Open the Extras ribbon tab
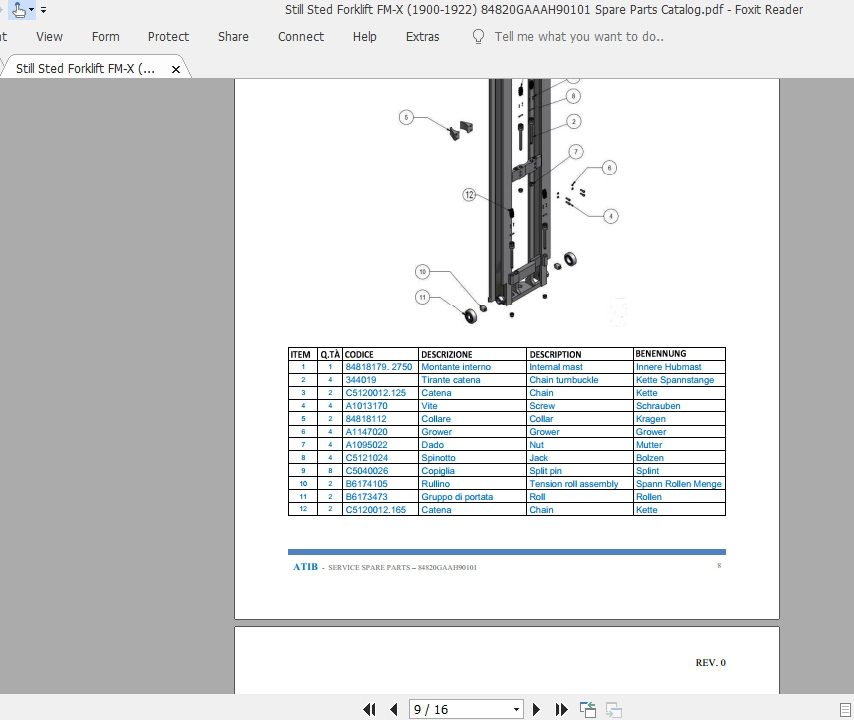This screenshot has width=854, height=720. point(423,36)
